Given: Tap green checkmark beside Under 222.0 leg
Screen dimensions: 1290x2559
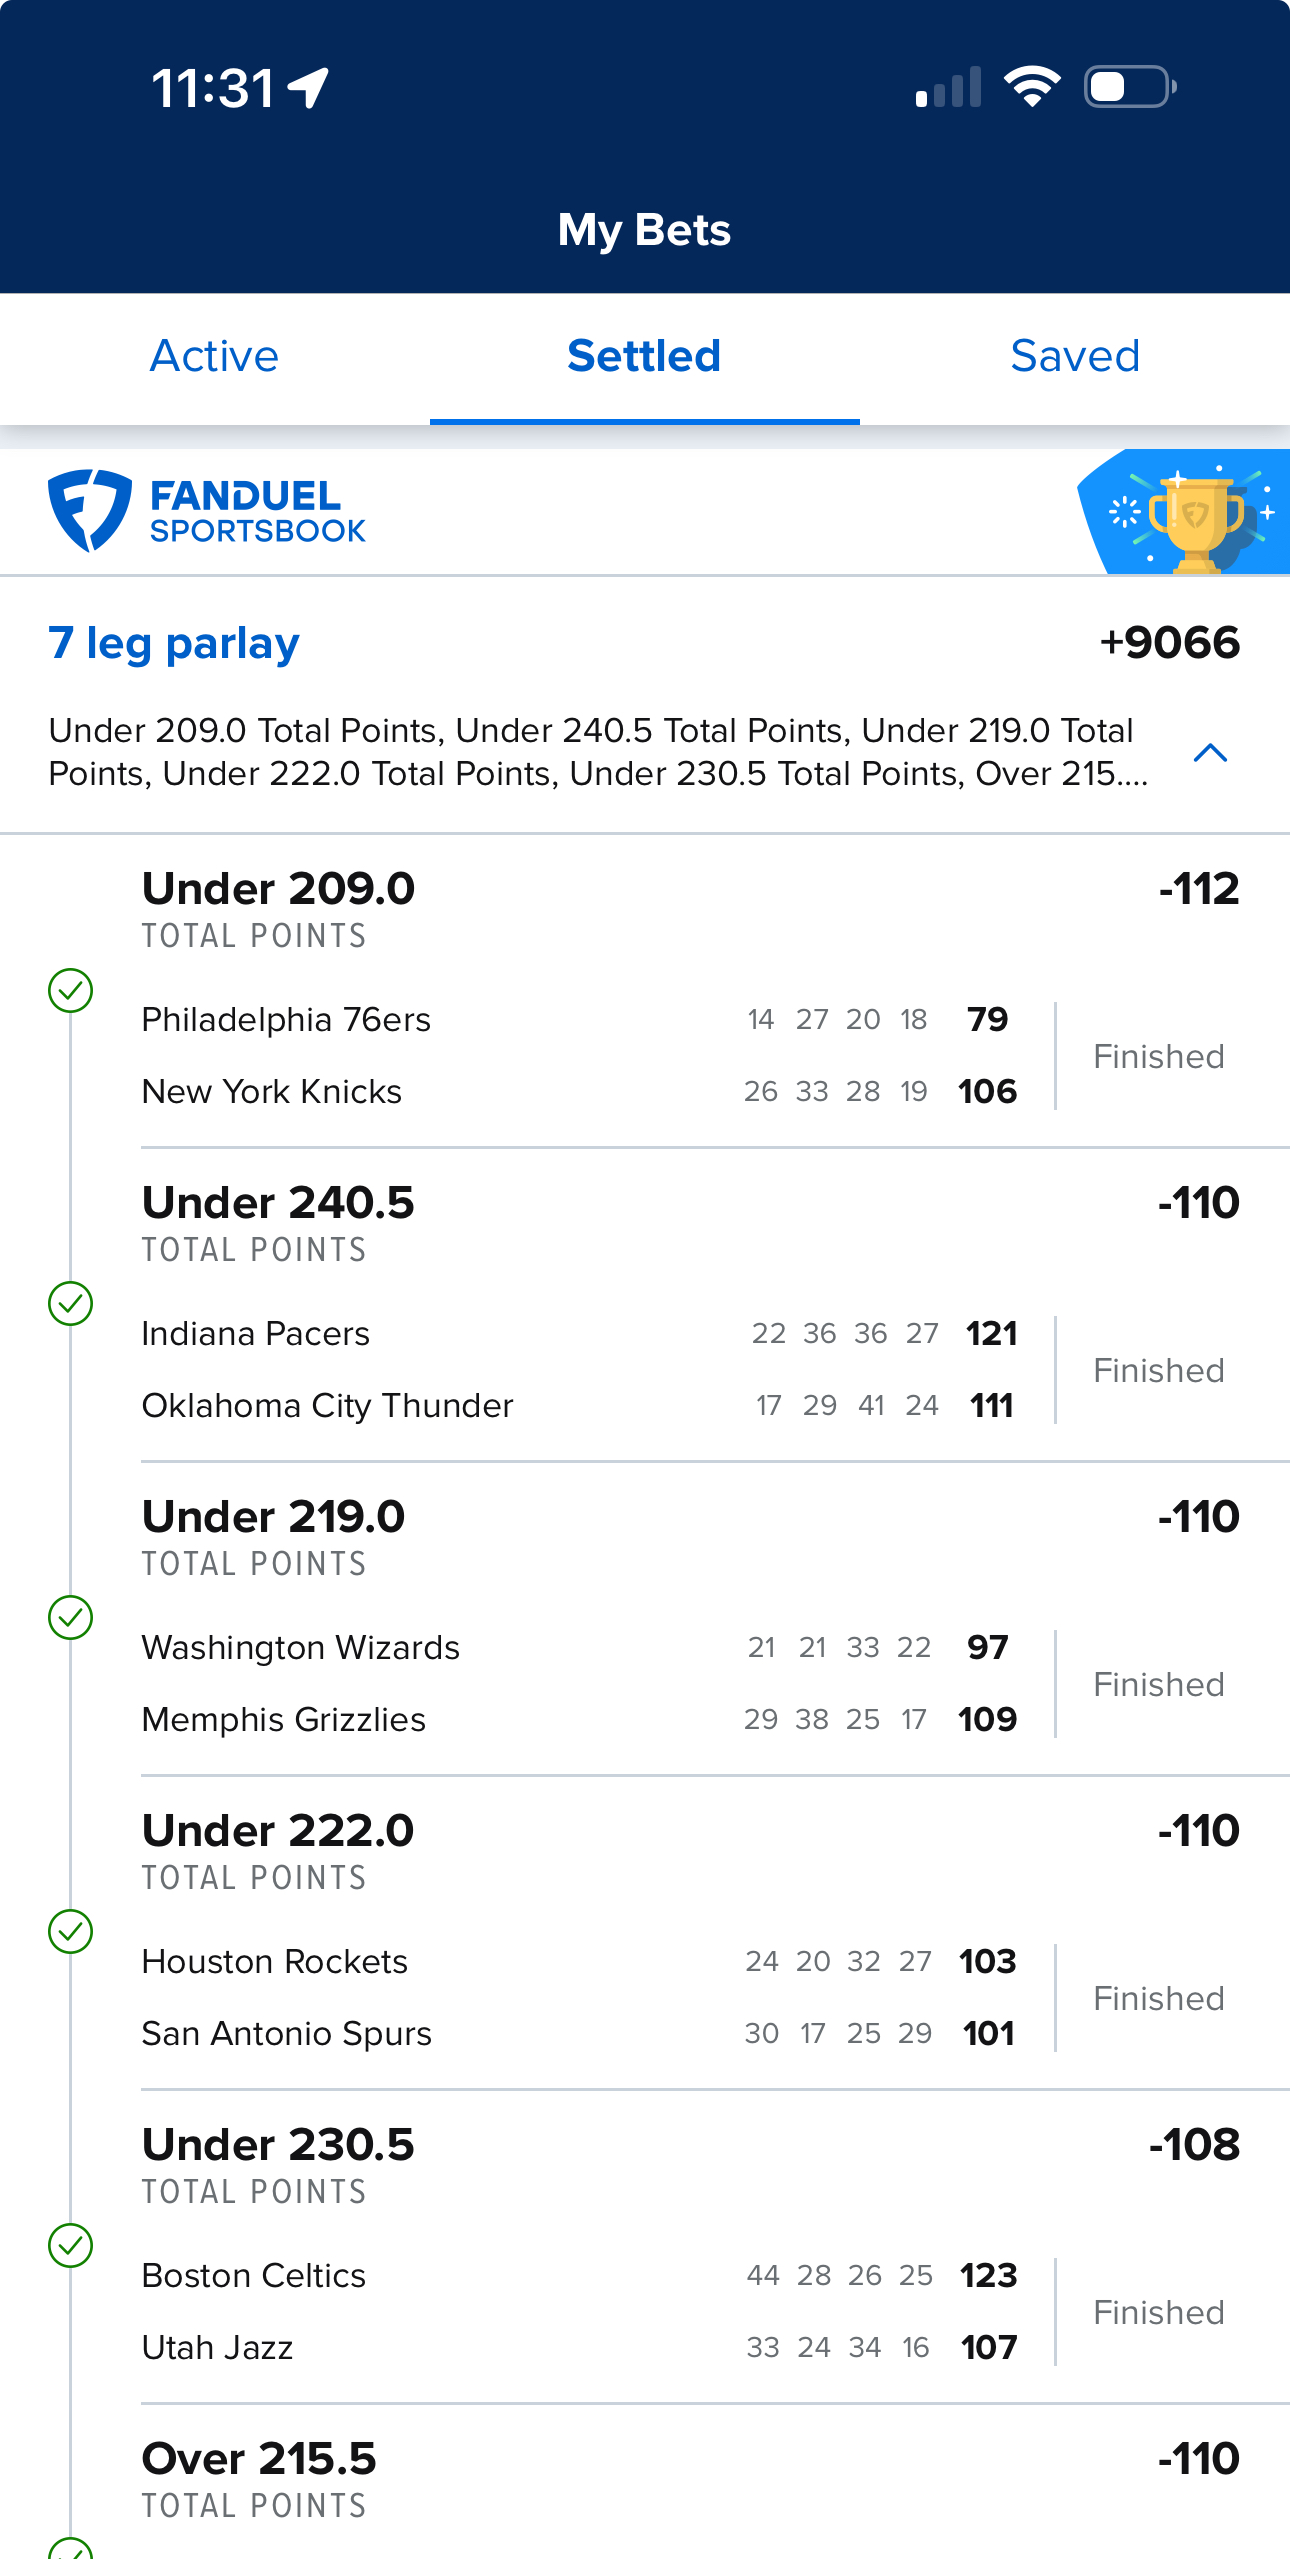Looking at the screenshot, I should point(71,1931).
